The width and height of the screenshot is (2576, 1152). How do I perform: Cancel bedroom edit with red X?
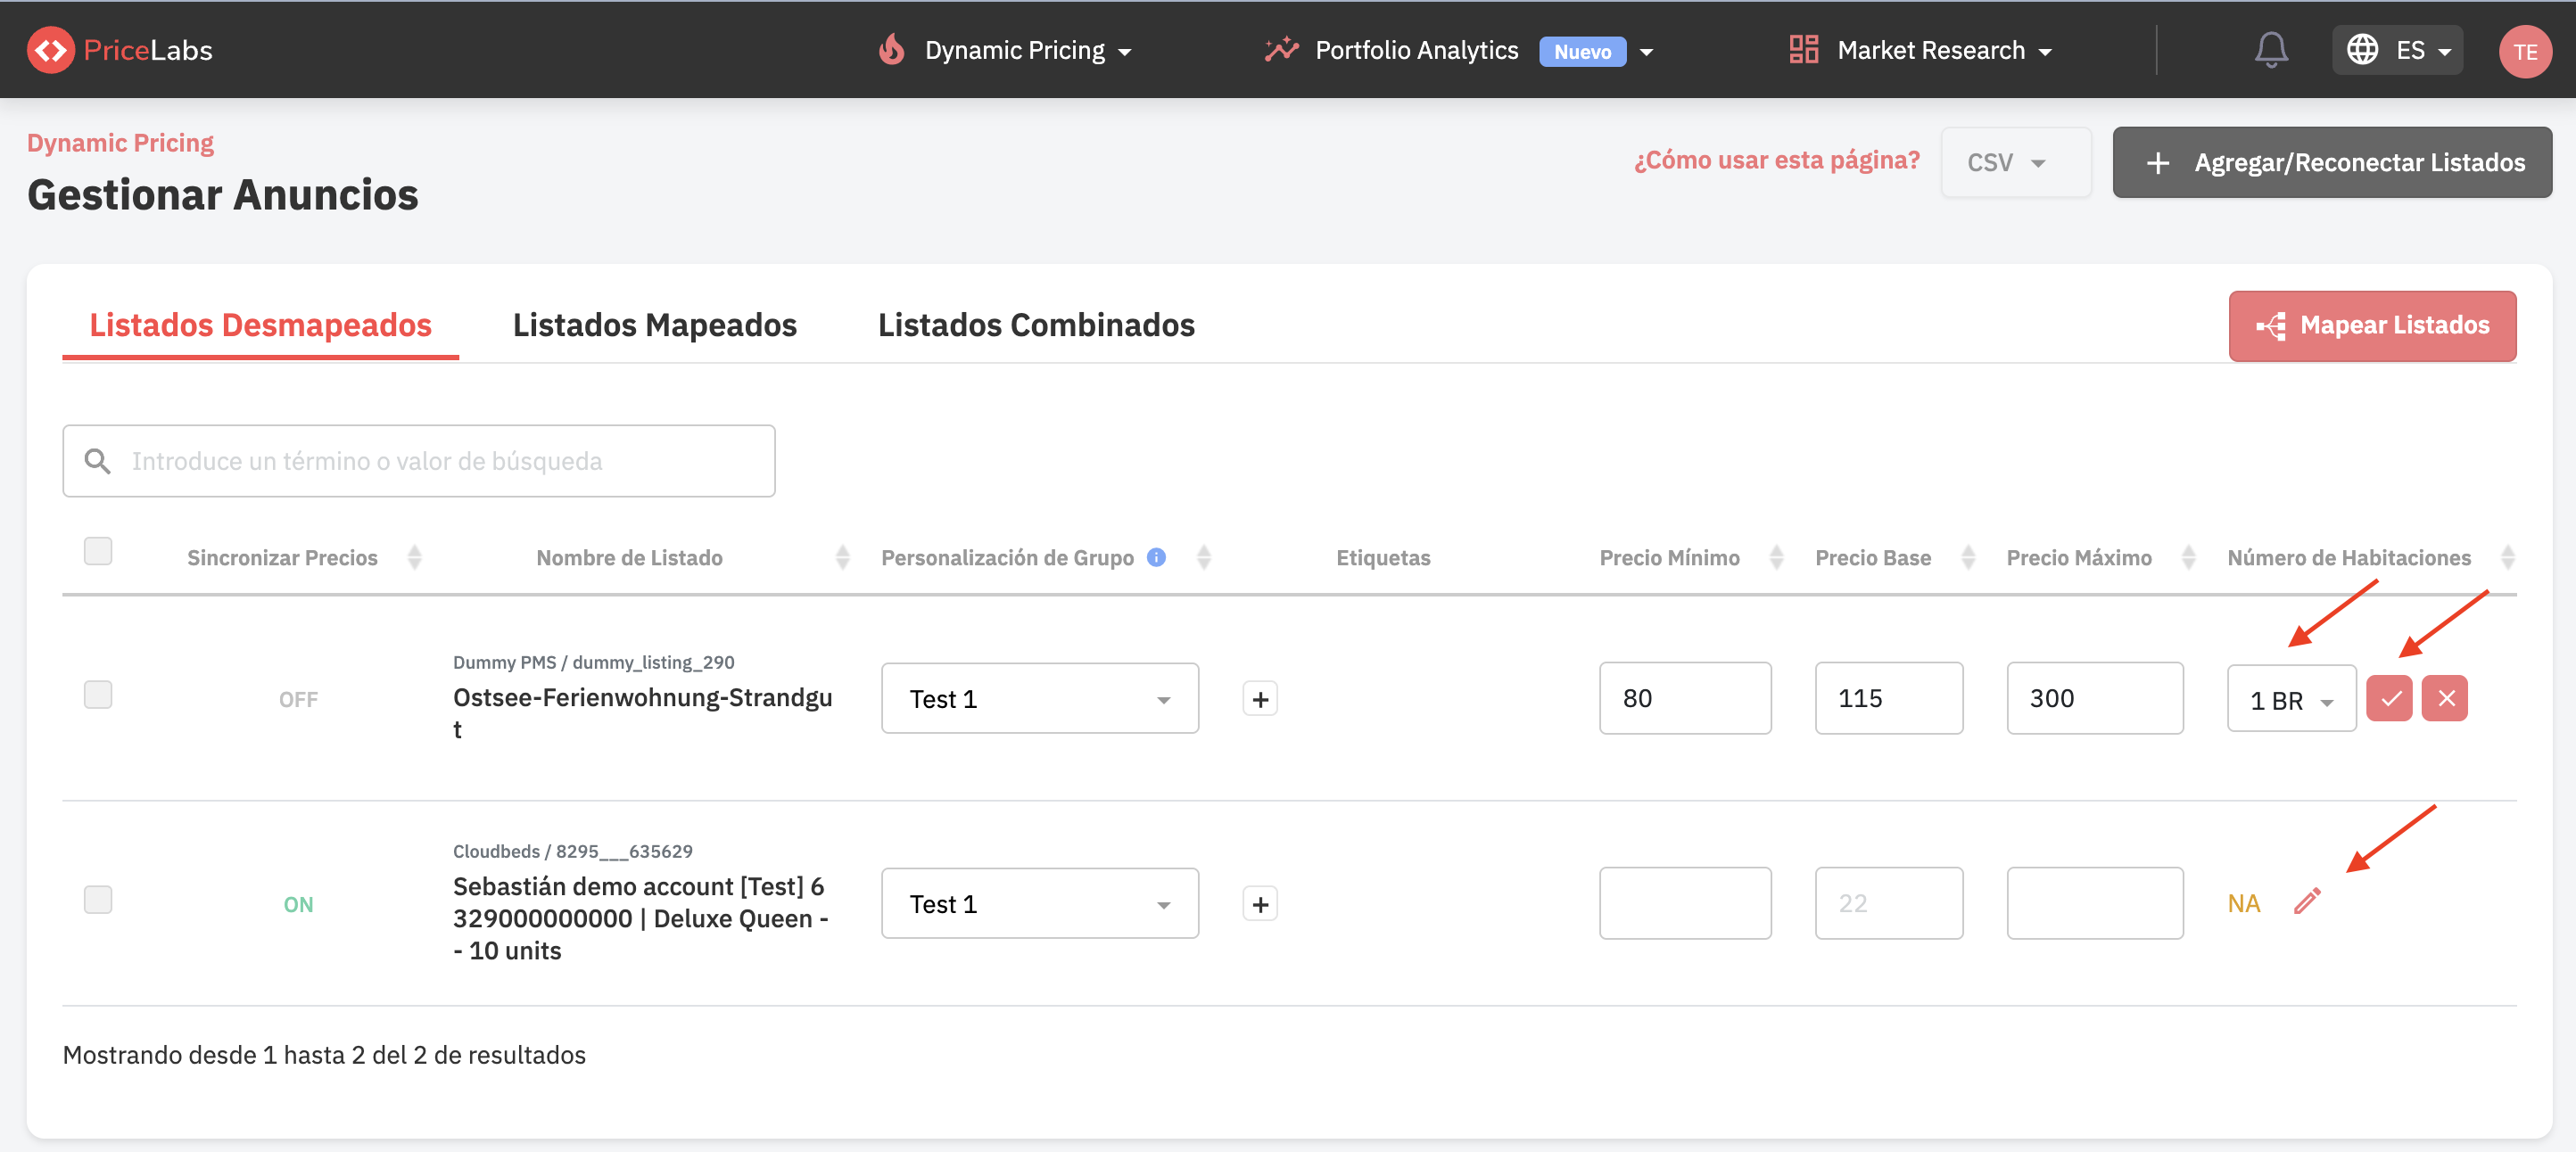pyautogui.click(x=2445, y=699)
